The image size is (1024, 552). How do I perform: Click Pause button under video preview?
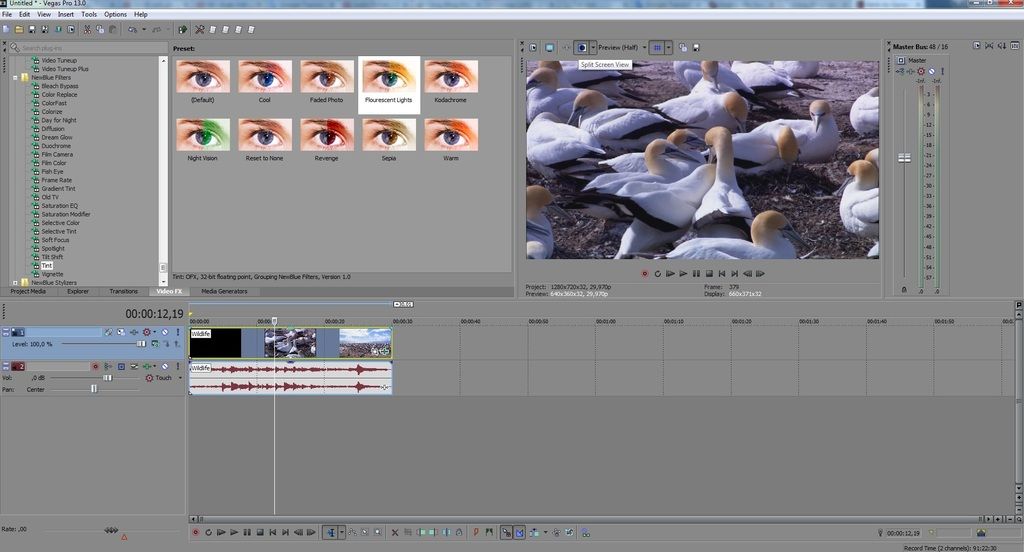(696, 274)
